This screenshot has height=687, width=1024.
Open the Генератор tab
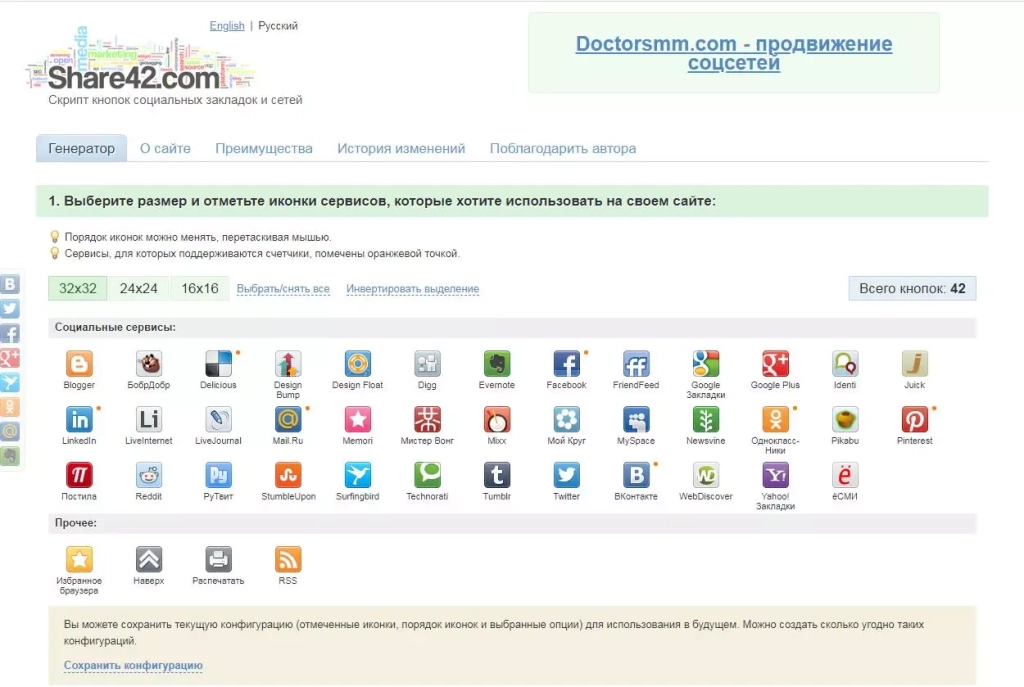click(x=82, y=148)
